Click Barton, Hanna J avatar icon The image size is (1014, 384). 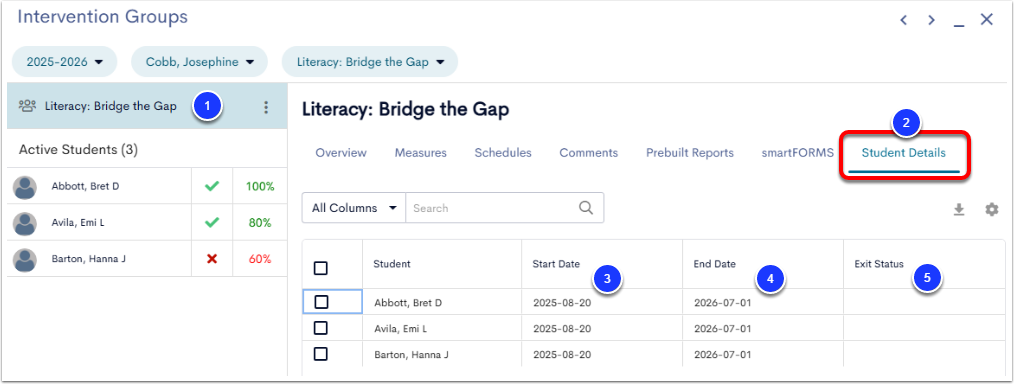tap(25, 259)
